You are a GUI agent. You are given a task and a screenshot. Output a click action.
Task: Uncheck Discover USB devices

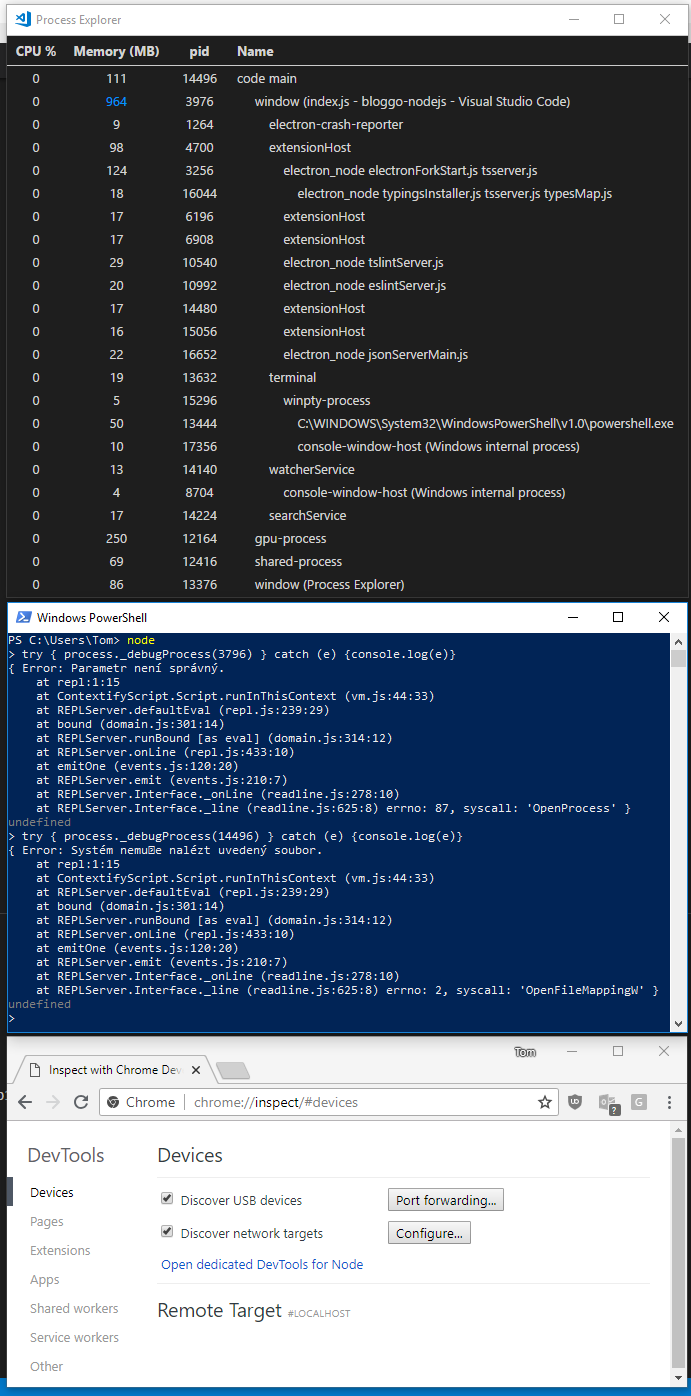click(x=166, y=1198)
